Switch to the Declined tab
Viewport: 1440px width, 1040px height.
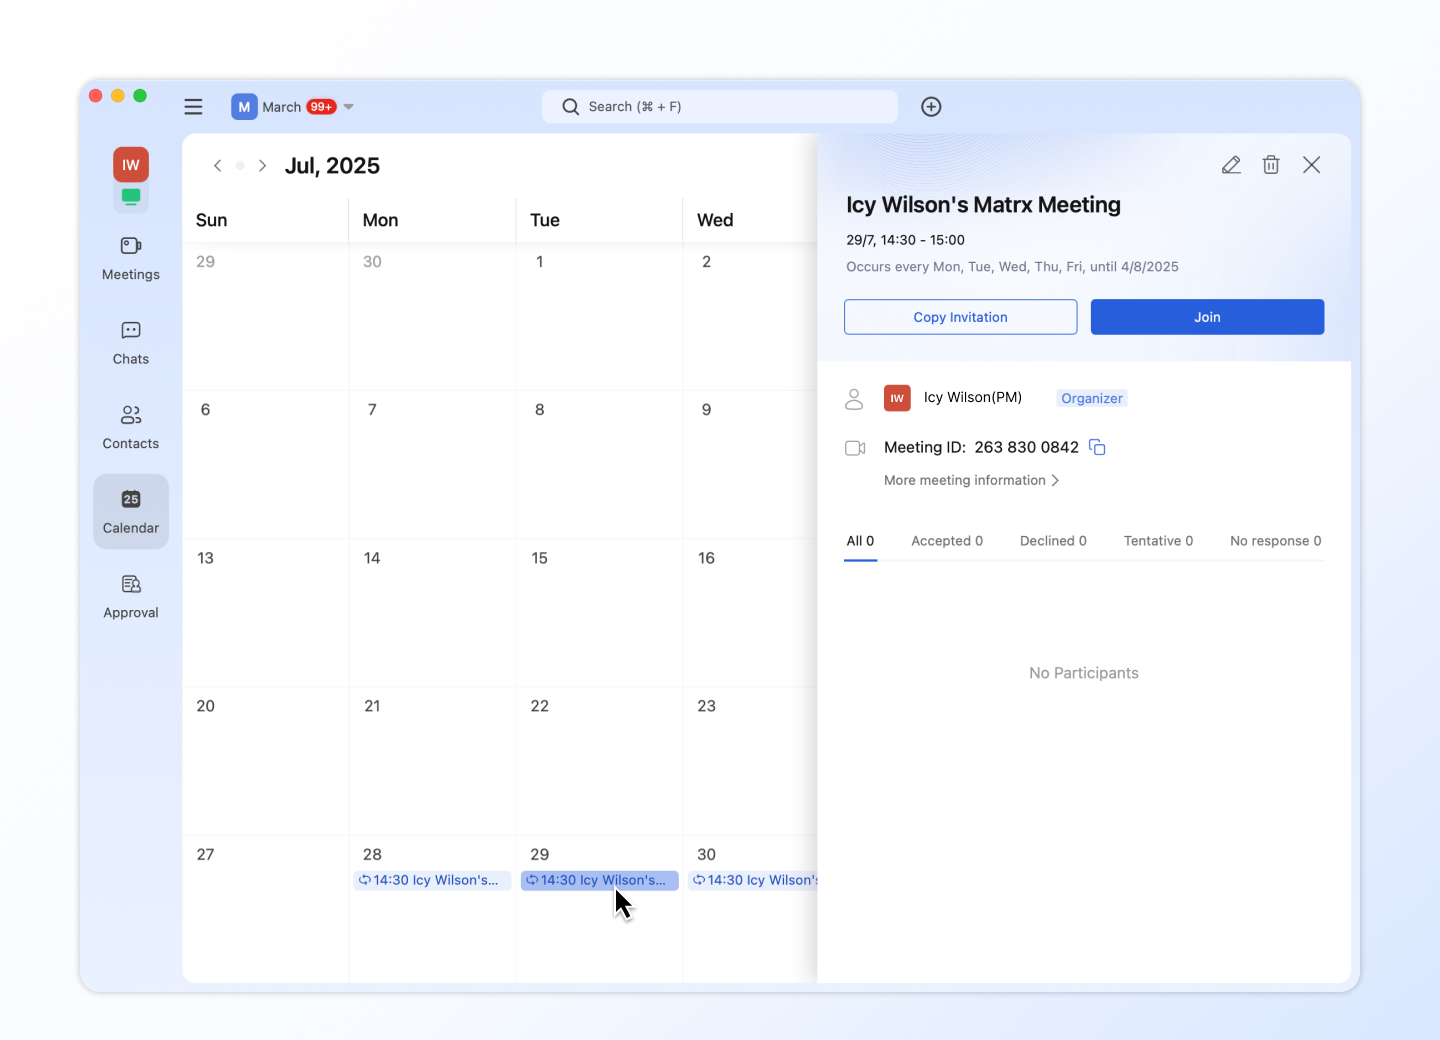(1052, 541)
